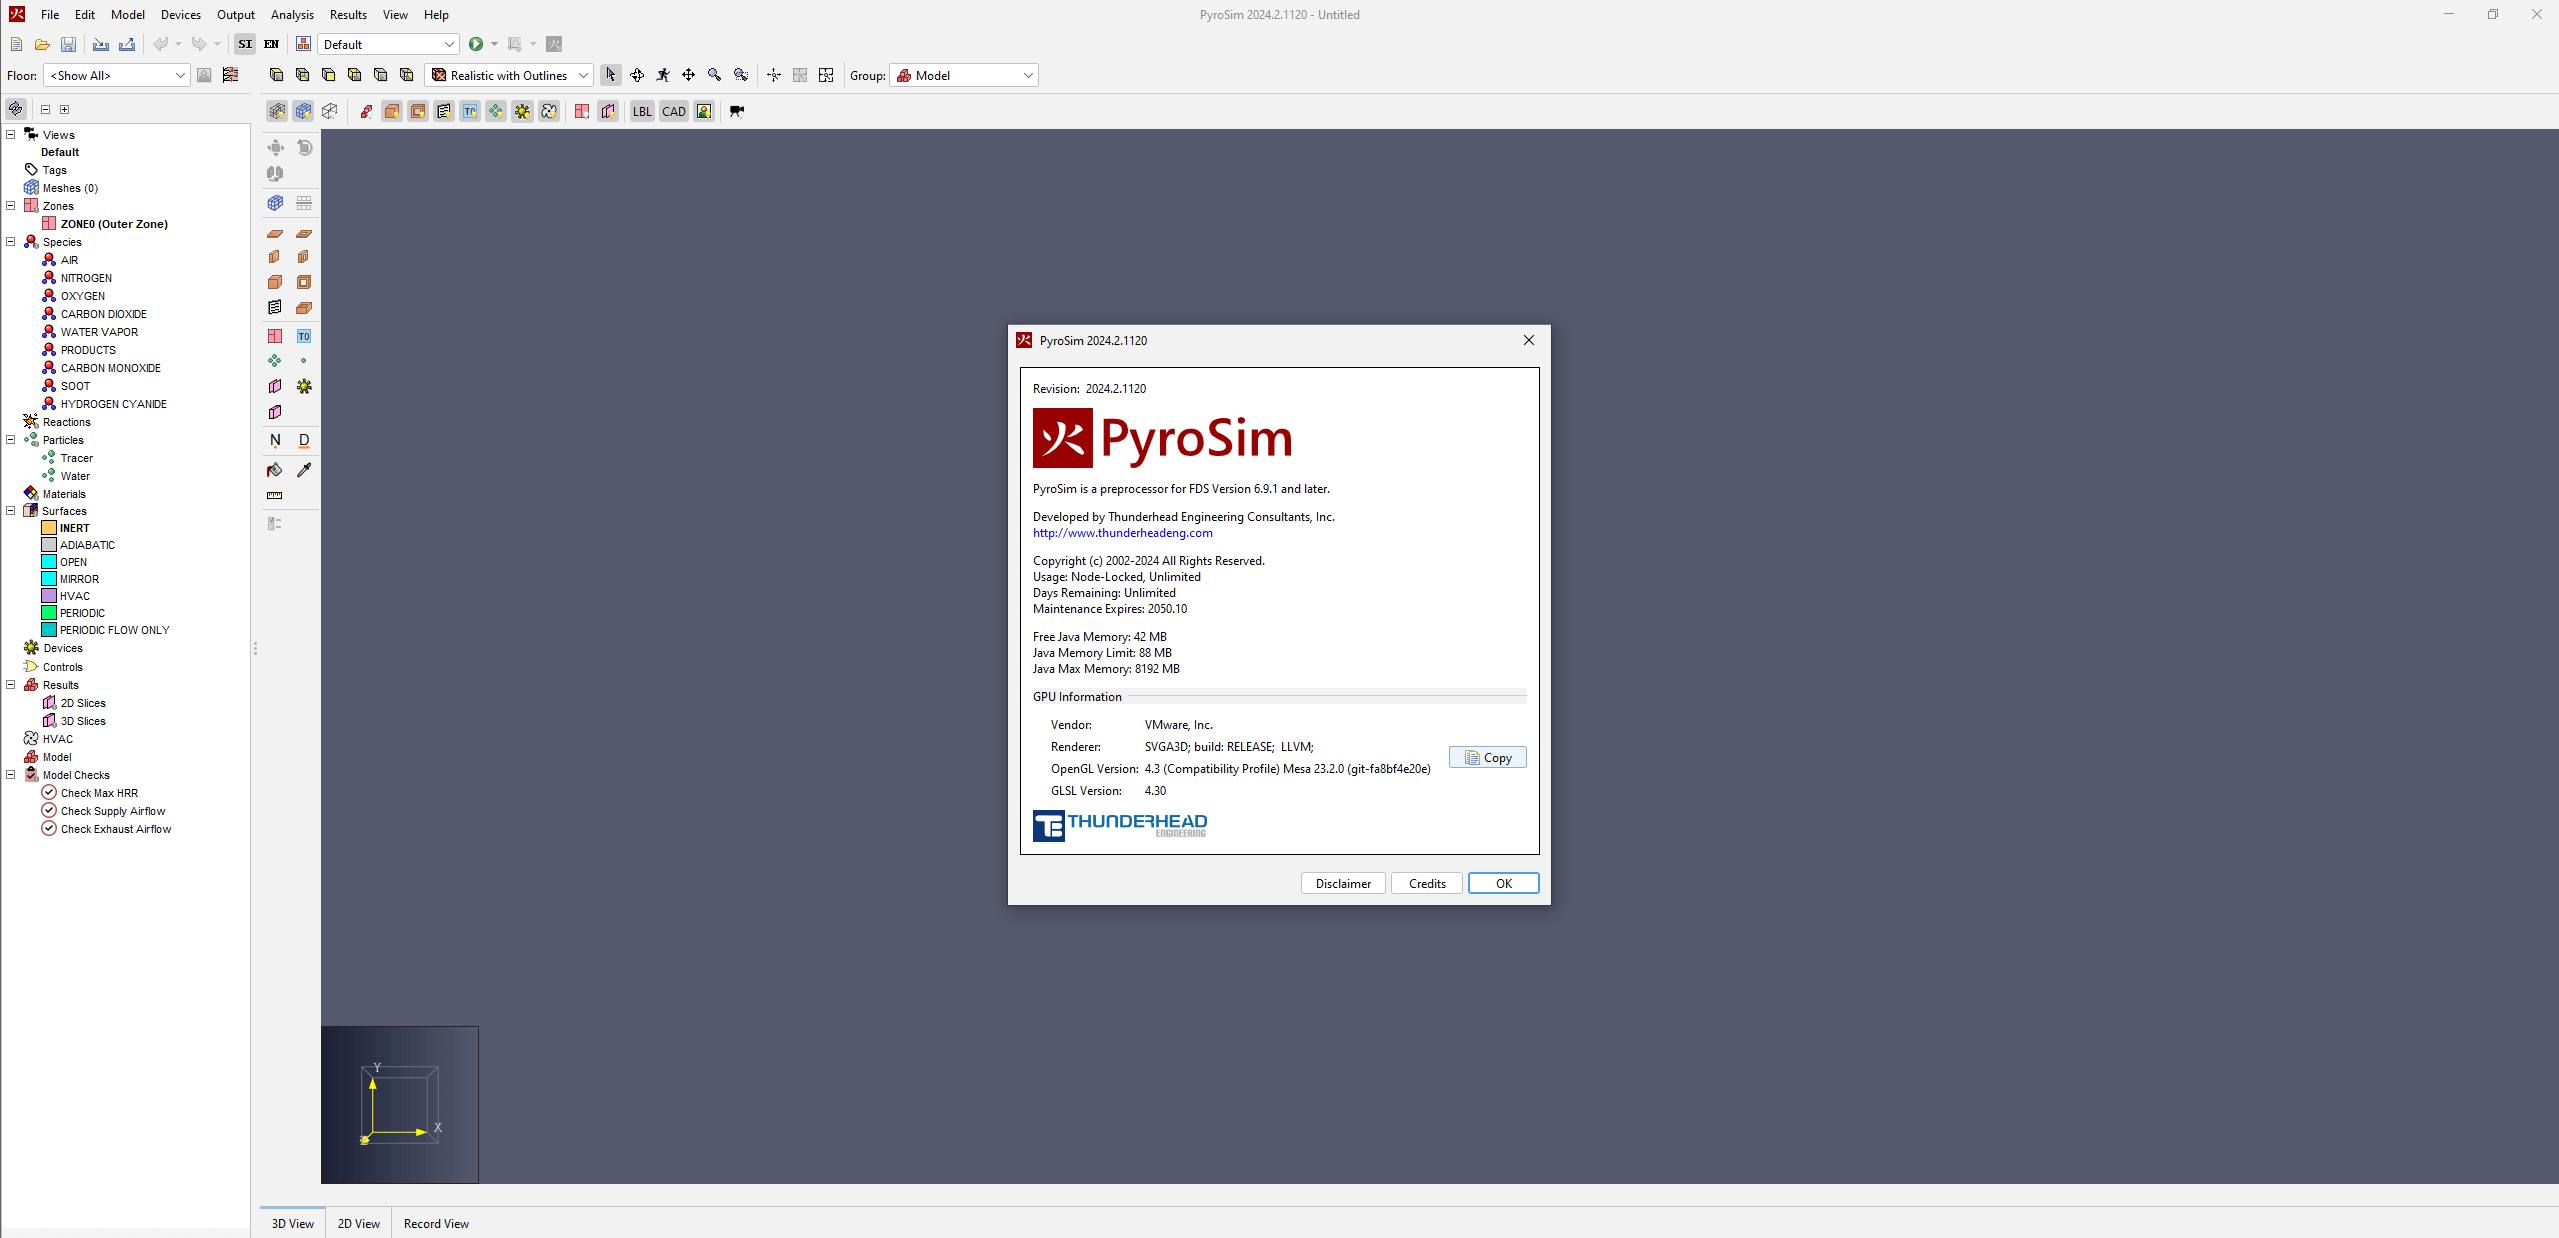Open the Analysis menu
Image resolution: width=2559 pixels, height=1238 pixels.
(292, 14)
